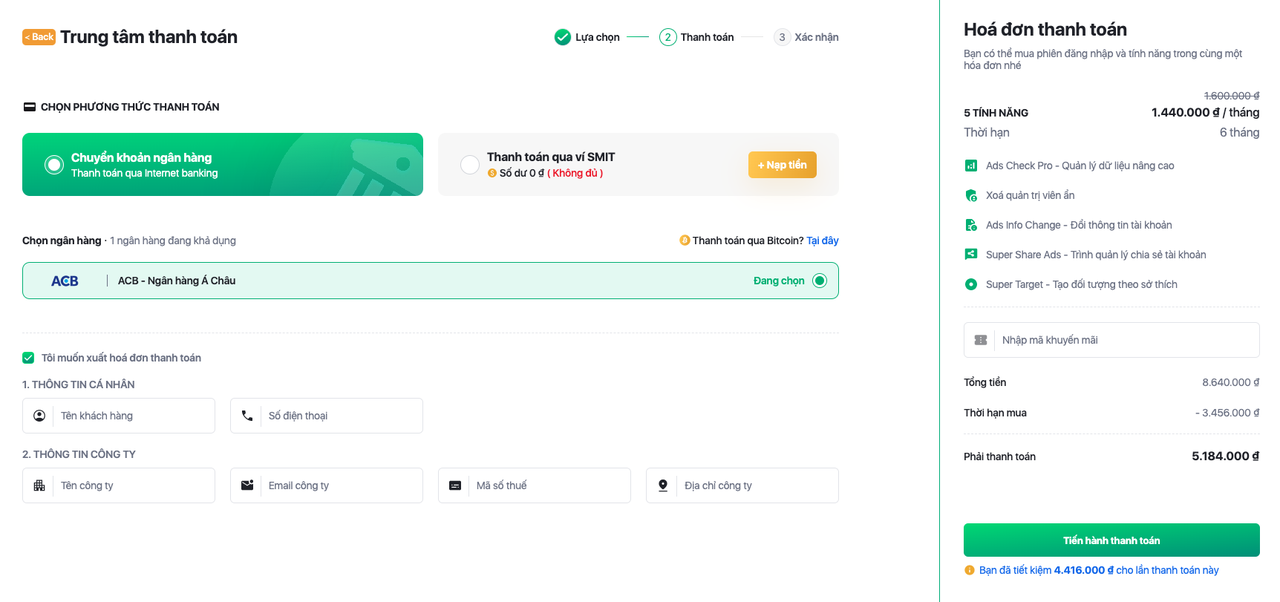Focus the Nhập mã khuyến mãi field
The height and width of the screenshot is (602, 1280).
(1125, 340)
